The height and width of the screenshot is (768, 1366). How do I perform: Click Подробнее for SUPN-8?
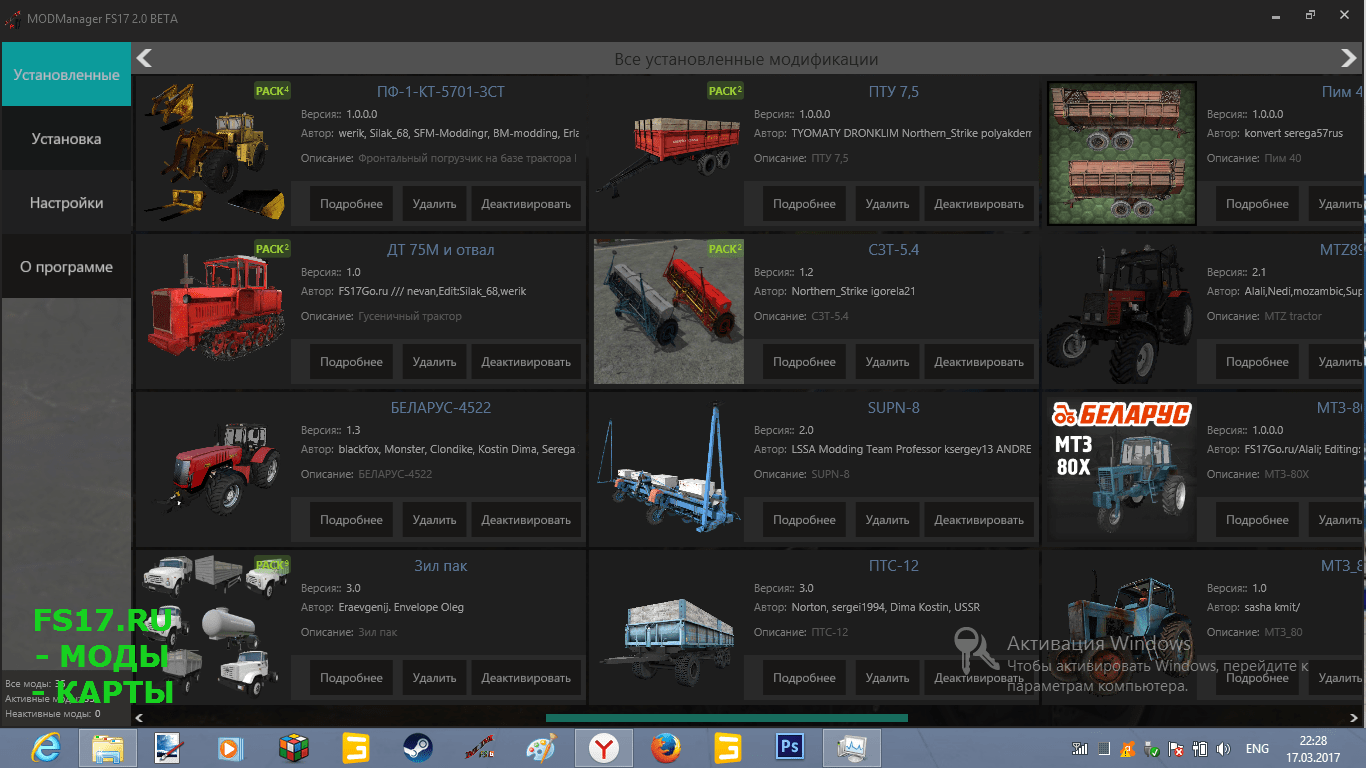(804, 519)
